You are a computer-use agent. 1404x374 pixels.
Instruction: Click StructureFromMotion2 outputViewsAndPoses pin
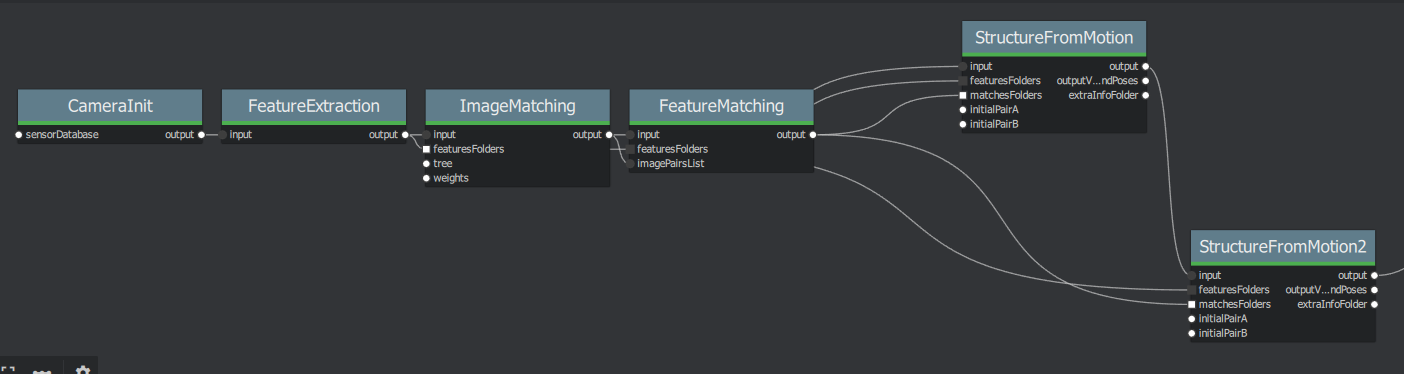pos(1375,289)
